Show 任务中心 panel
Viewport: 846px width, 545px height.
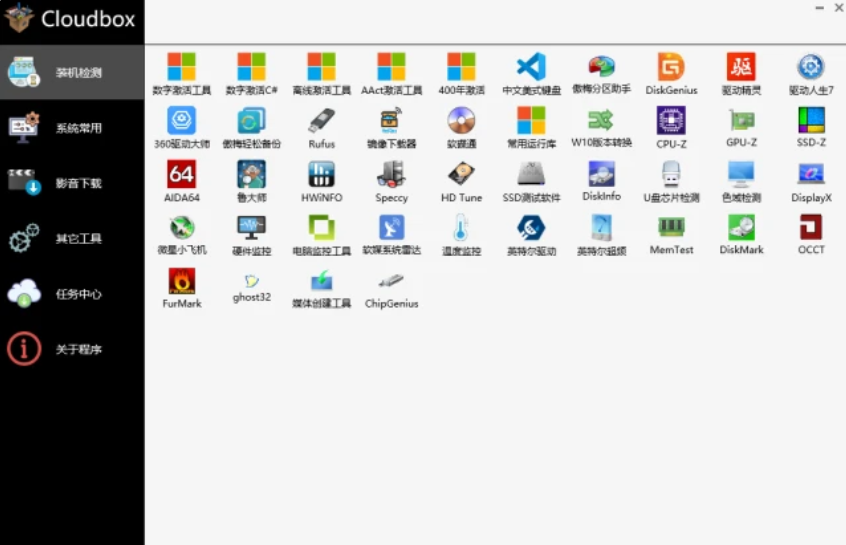[x=72, y=294]
